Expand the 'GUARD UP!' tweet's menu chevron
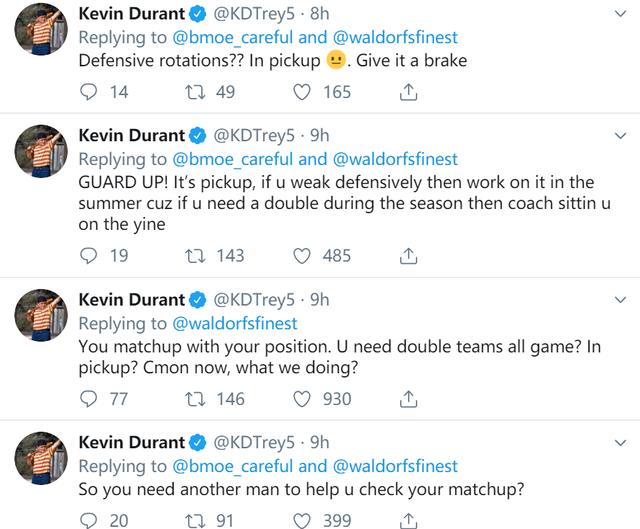640x529 pixels. click(620, 136)
